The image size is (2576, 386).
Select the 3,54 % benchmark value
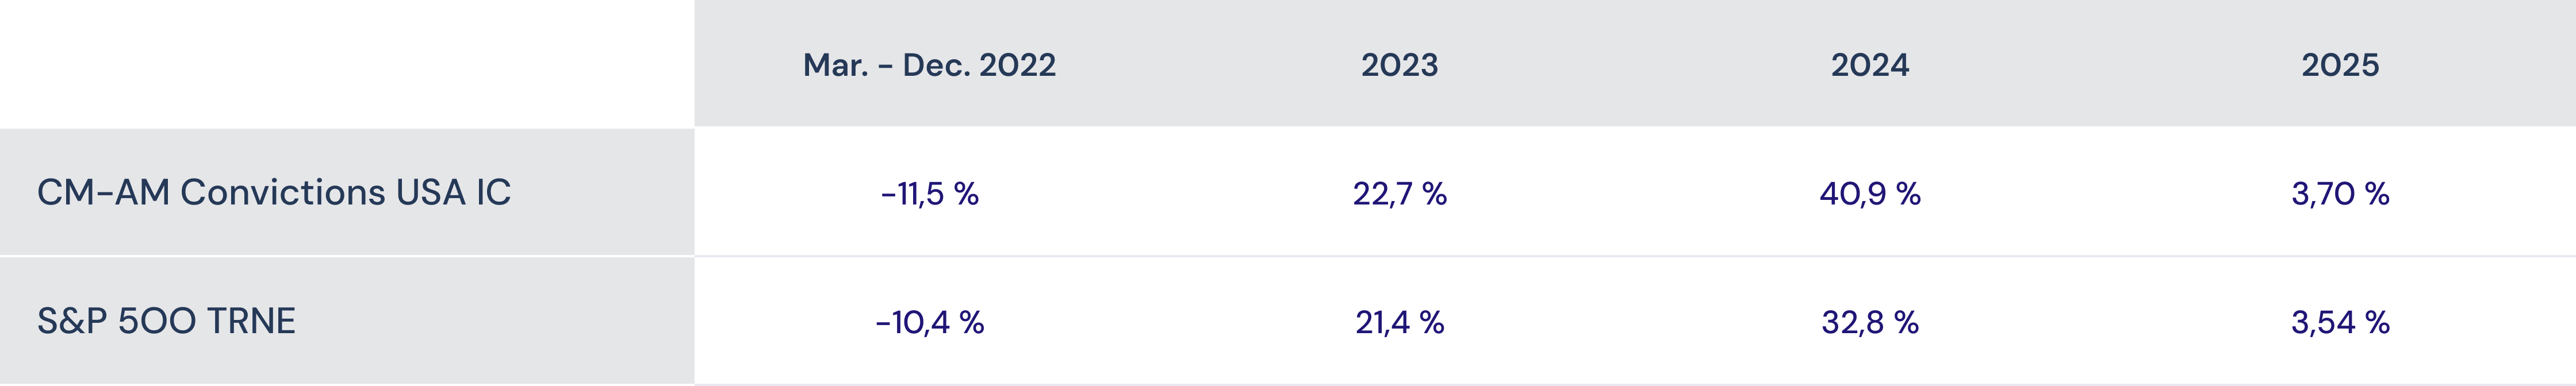click(2340, 322)
